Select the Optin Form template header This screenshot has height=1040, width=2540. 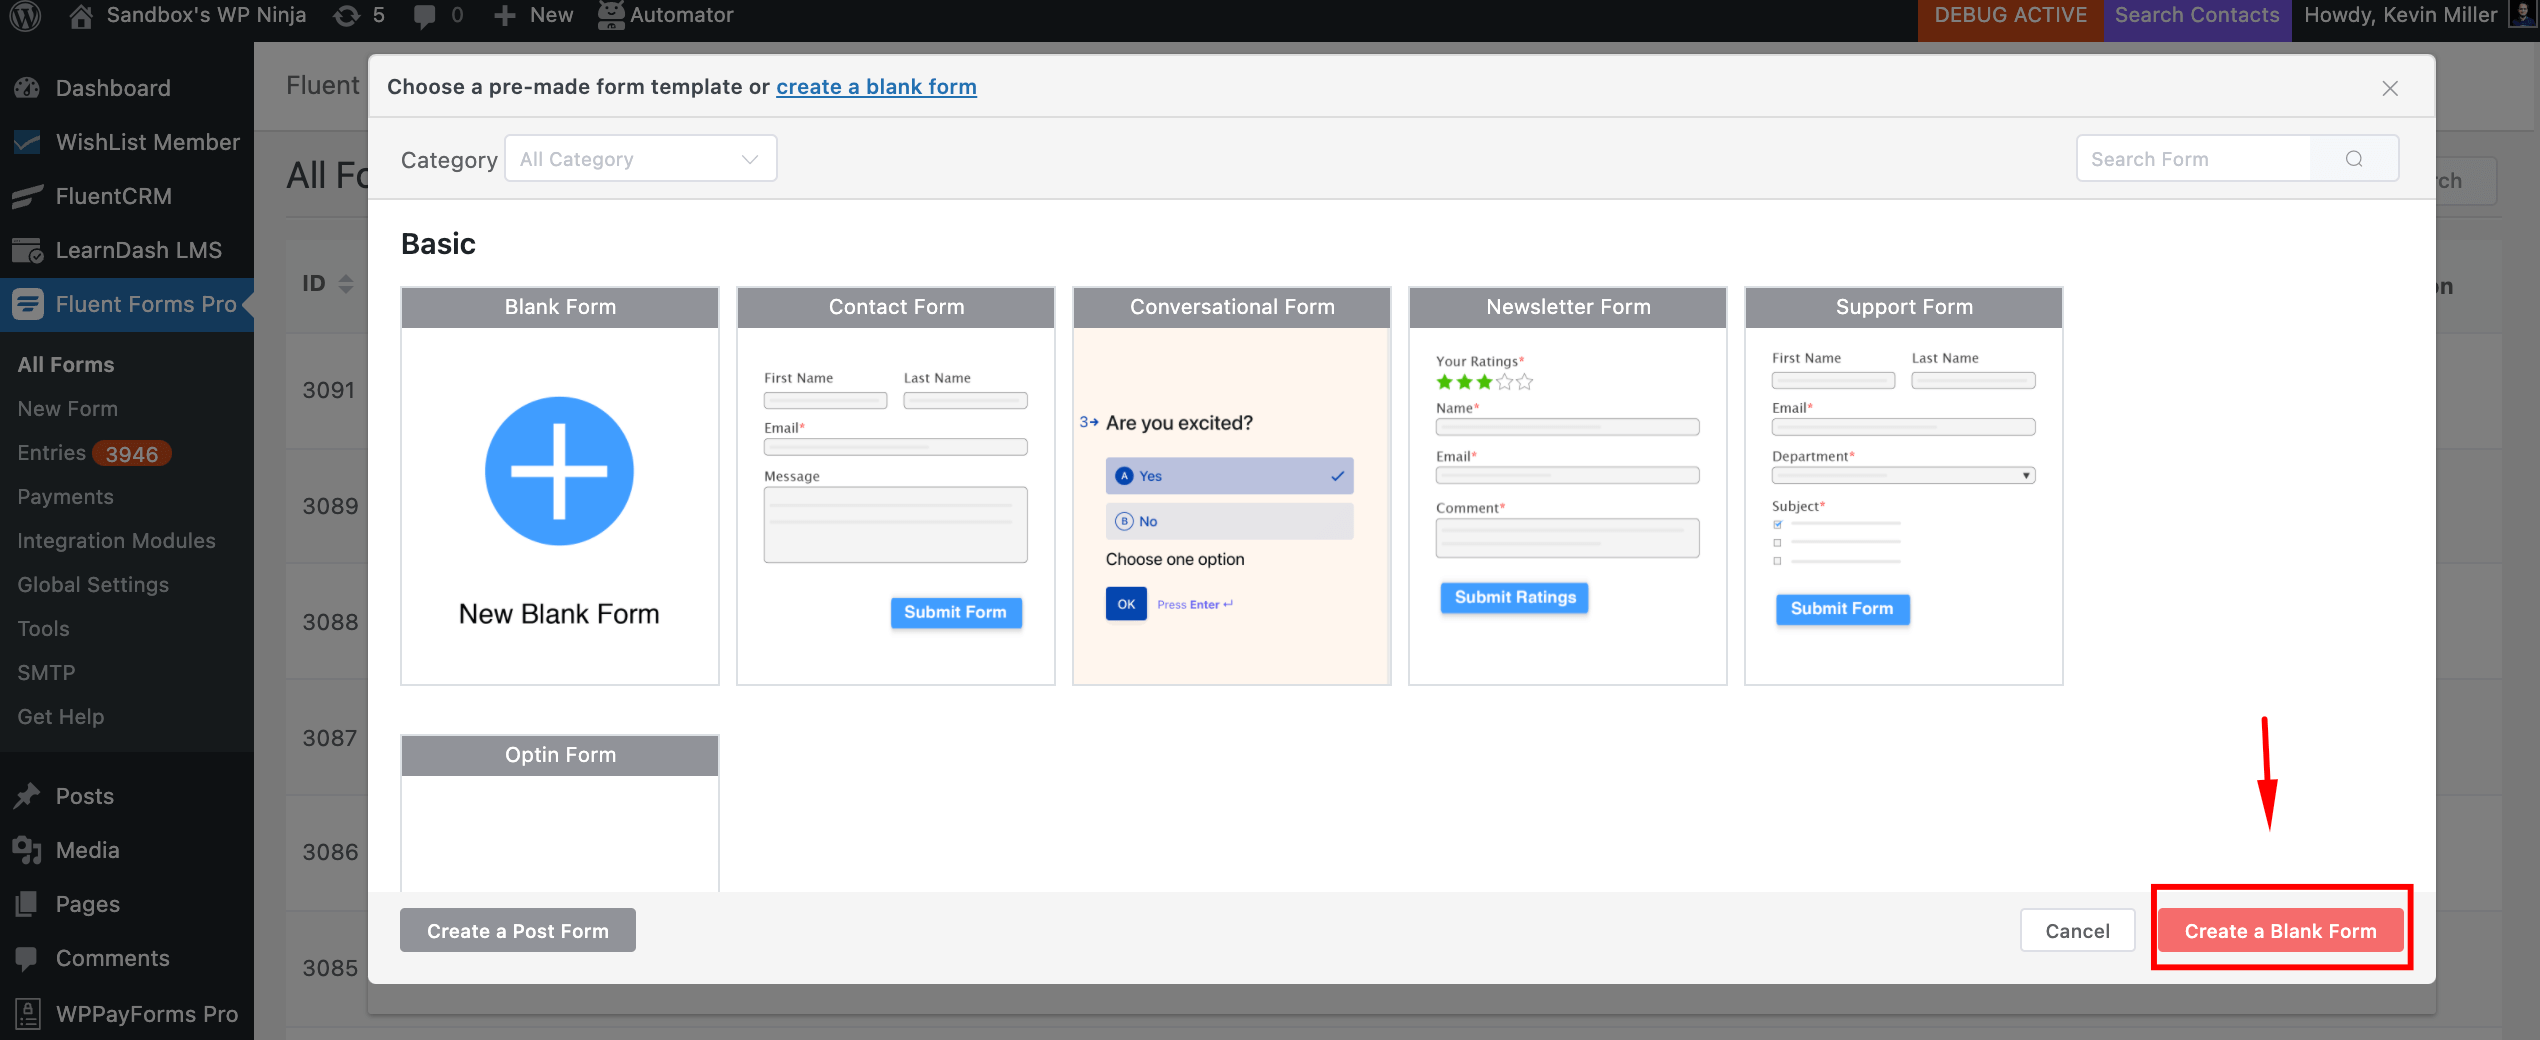(560, 755)
